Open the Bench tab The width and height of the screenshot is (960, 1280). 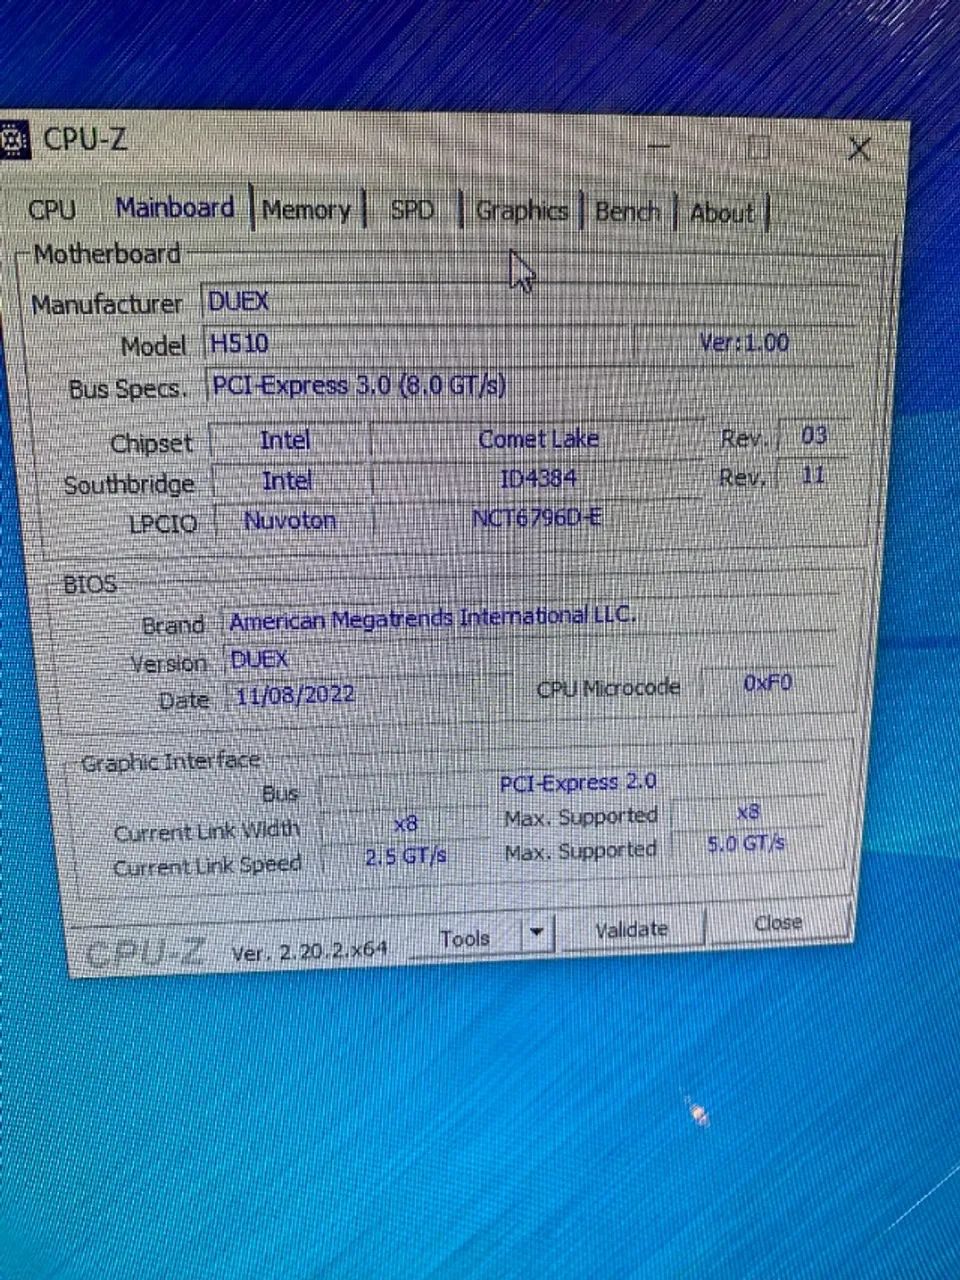point(628,212)
